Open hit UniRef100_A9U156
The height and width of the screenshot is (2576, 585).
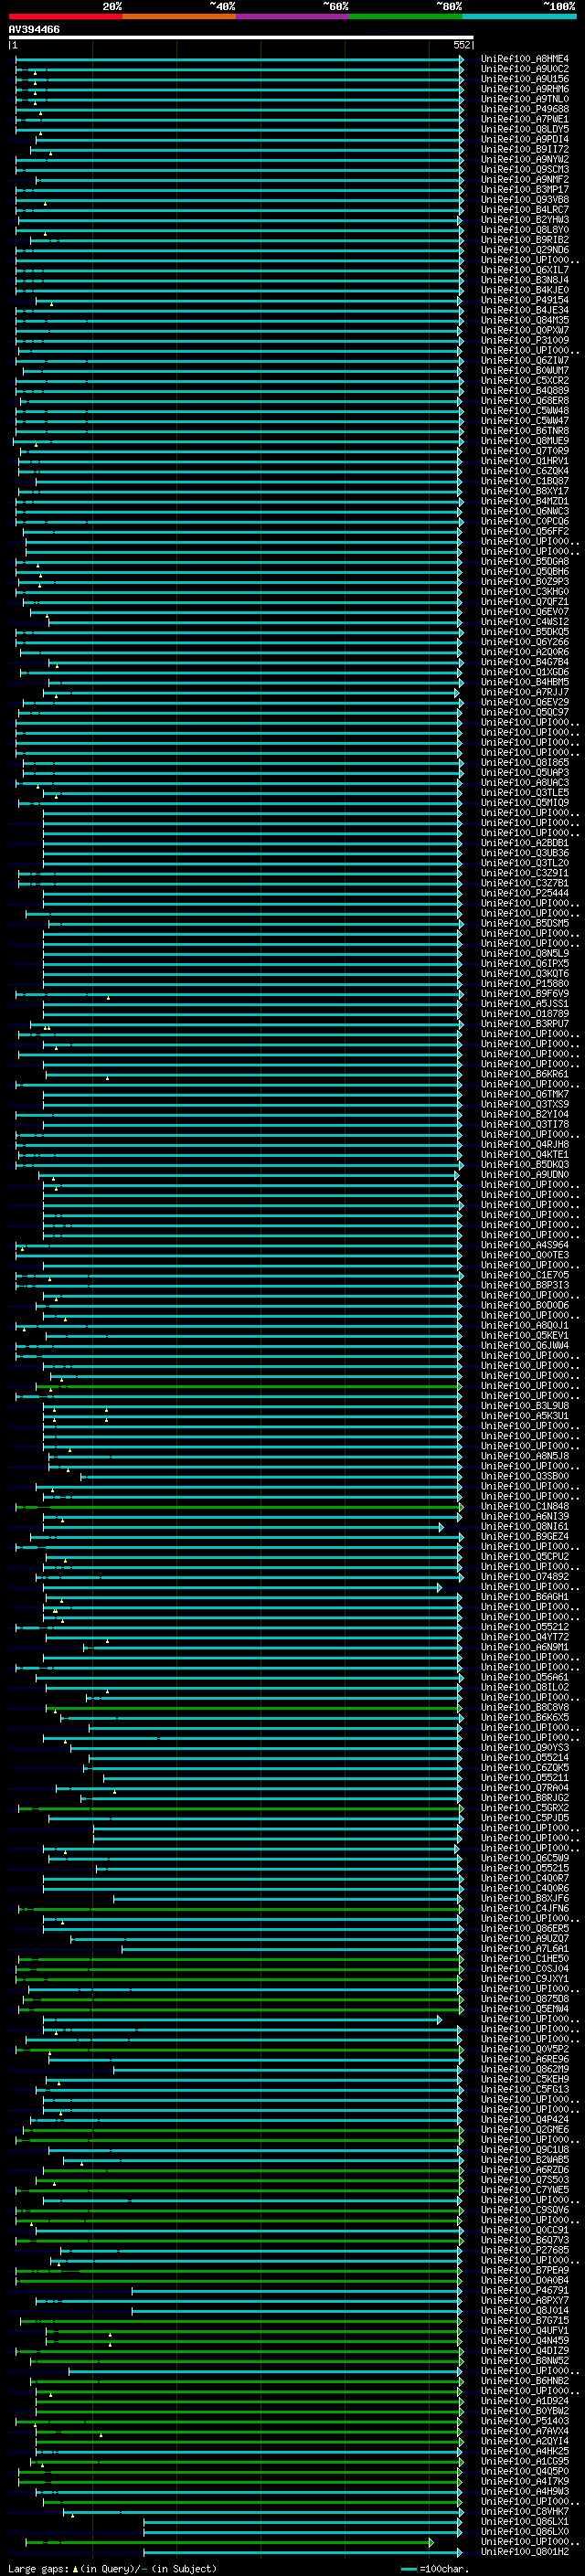525,79
